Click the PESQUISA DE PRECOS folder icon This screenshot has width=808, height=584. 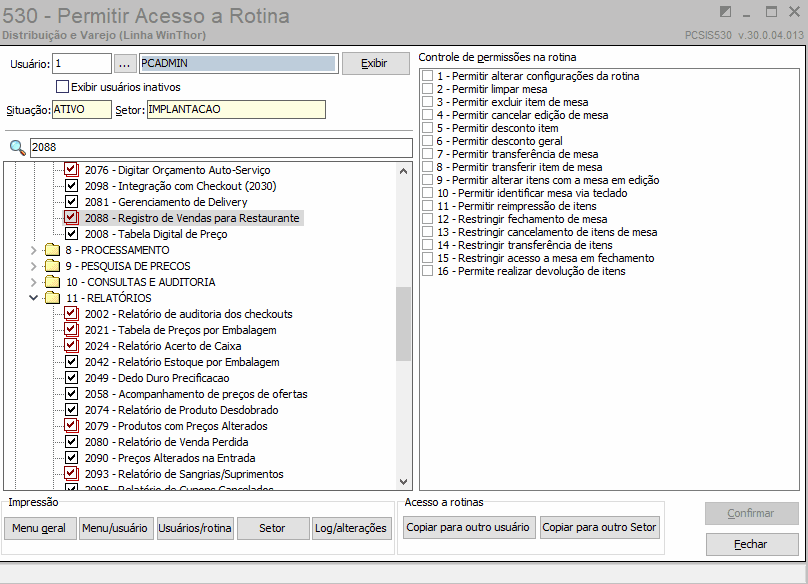[52, 266]
